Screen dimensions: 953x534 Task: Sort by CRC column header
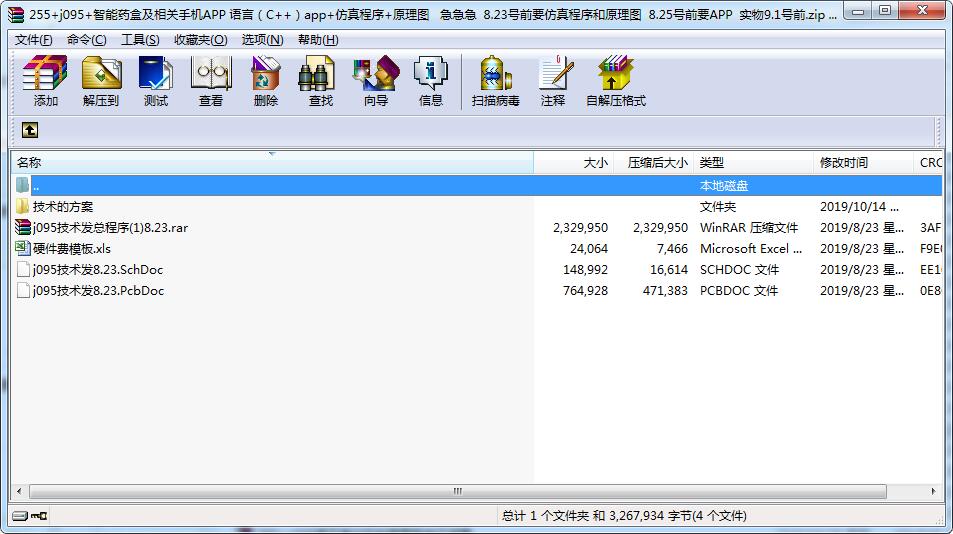pyautogui.click(x=928, y=162)
